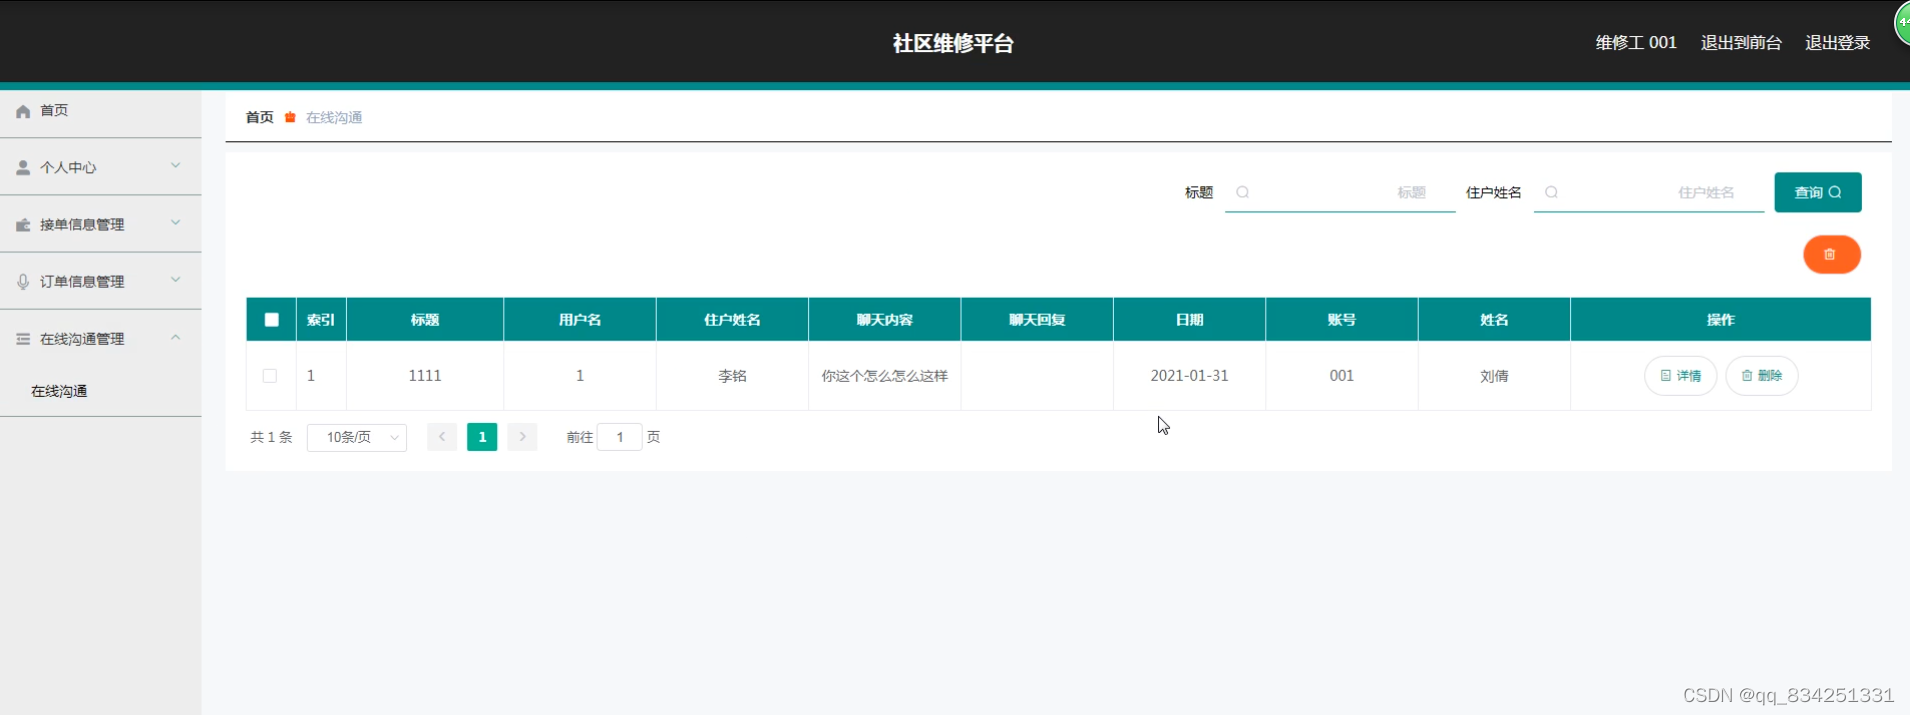Screen dimensions: 1910x715
Task: Go to next page arrow
Action: pos(522,437)
